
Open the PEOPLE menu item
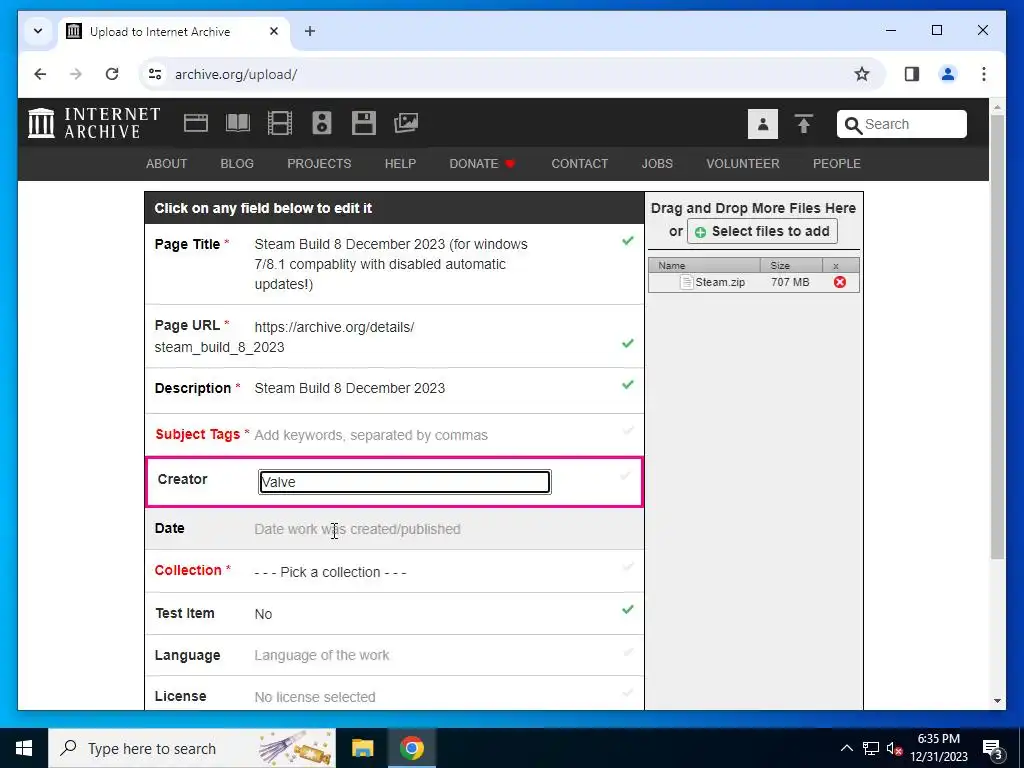(837, 164)
